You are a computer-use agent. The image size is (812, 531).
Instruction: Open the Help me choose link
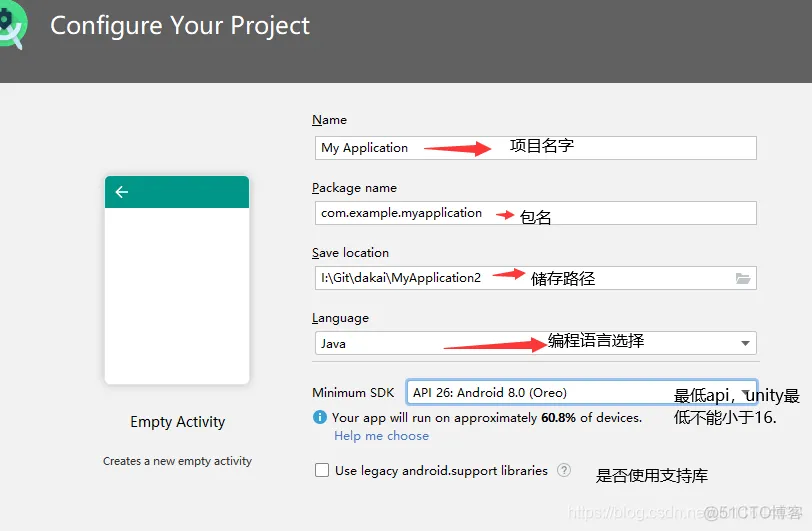click(x=382, y=436)
